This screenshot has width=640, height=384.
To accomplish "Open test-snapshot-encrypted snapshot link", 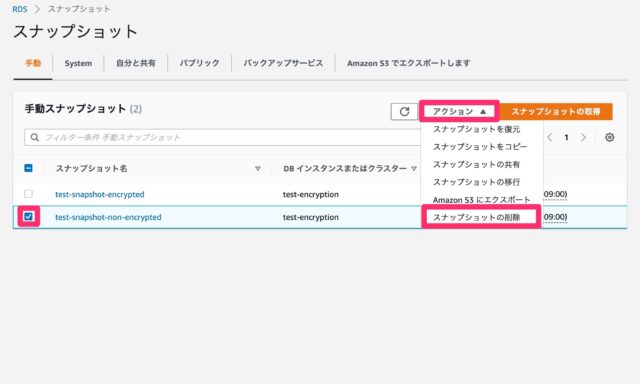I will coord(100,194).
